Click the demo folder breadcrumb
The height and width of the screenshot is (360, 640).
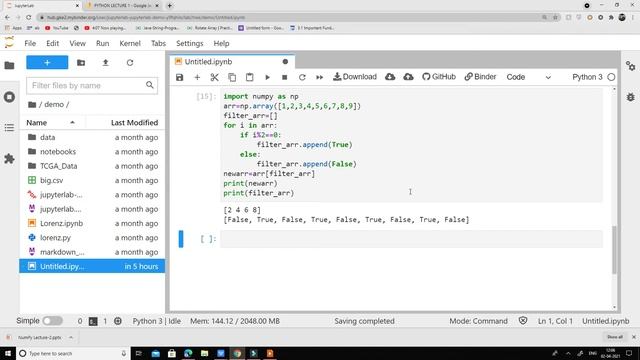click(x=54, y=104)
